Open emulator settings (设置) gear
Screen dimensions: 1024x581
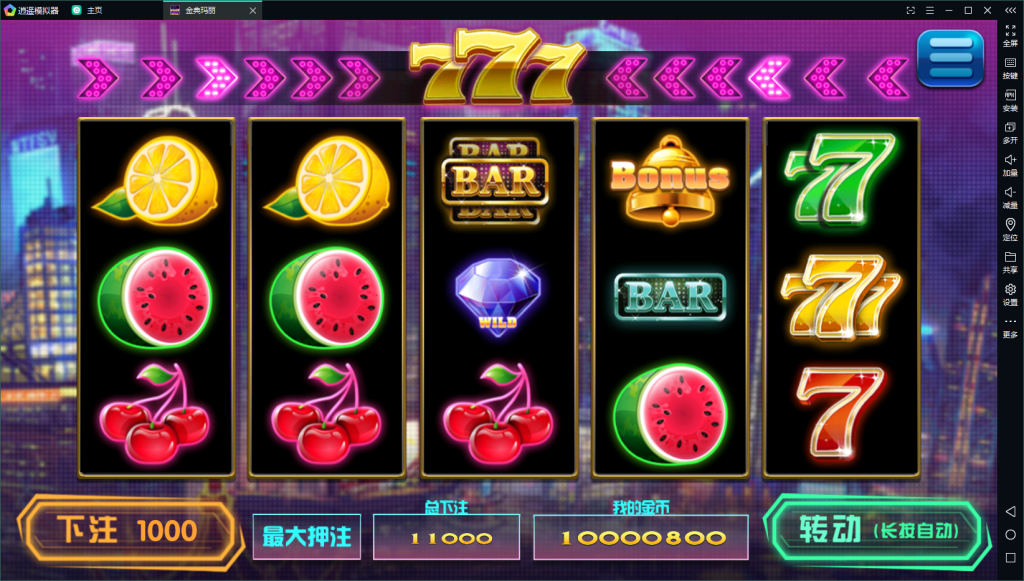[x=1010, y=294]
